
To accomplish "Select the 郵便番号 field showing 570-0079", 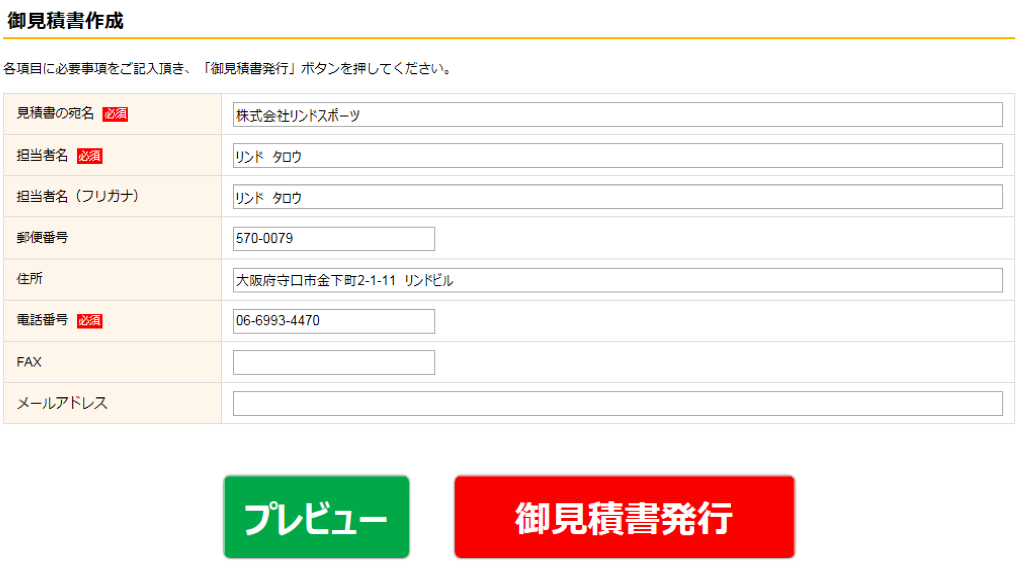I will tap(334, 239).
